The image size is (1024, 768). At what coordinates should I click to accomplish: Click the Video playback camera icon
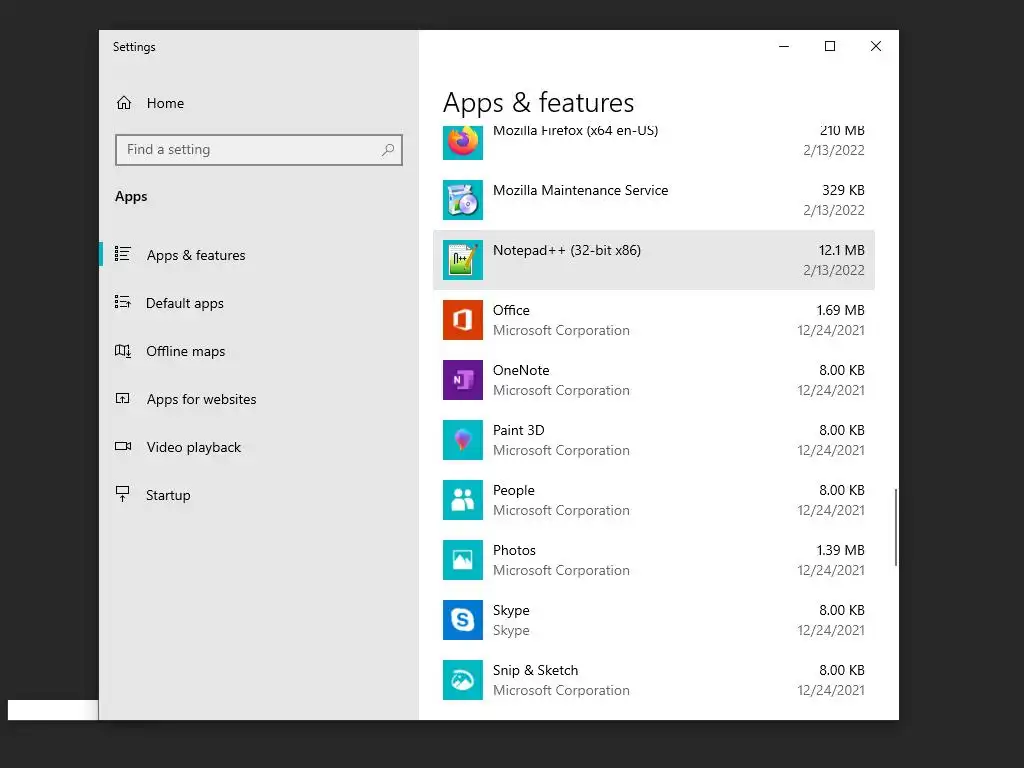coord(123,447)
